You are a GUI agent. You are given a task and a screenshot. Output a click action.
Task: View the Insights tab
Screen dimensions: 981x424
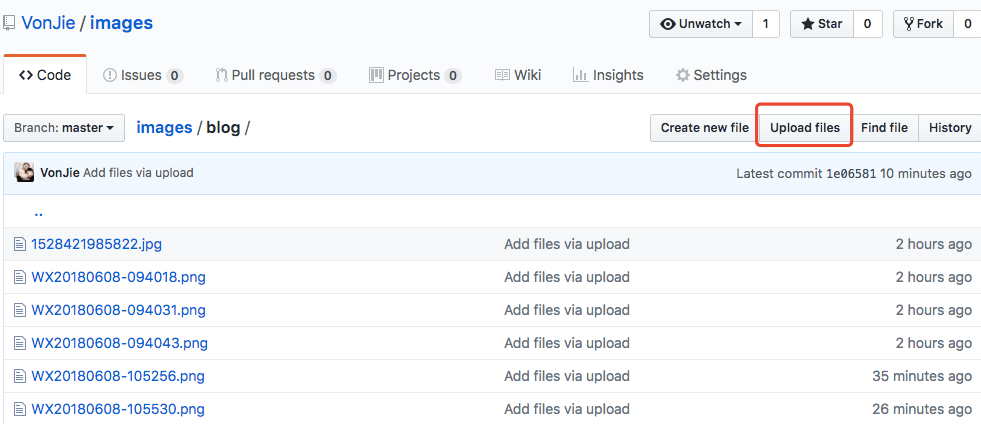(x=608, y=75)
